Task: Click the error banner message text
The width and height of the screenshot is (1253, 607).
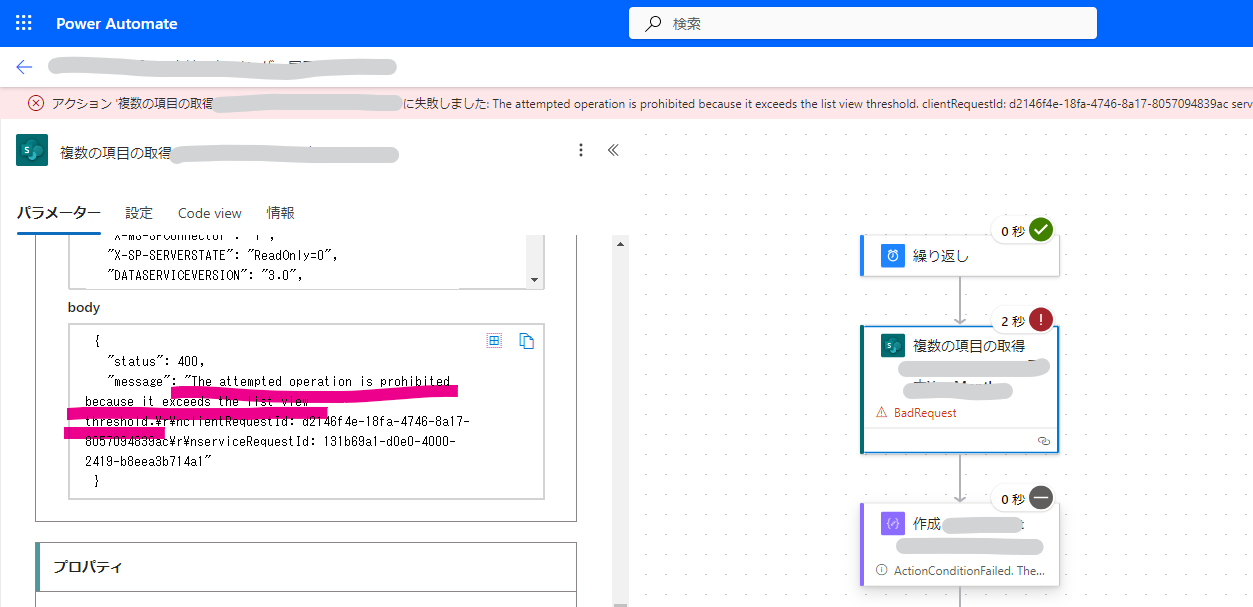Action: point(652,104)
